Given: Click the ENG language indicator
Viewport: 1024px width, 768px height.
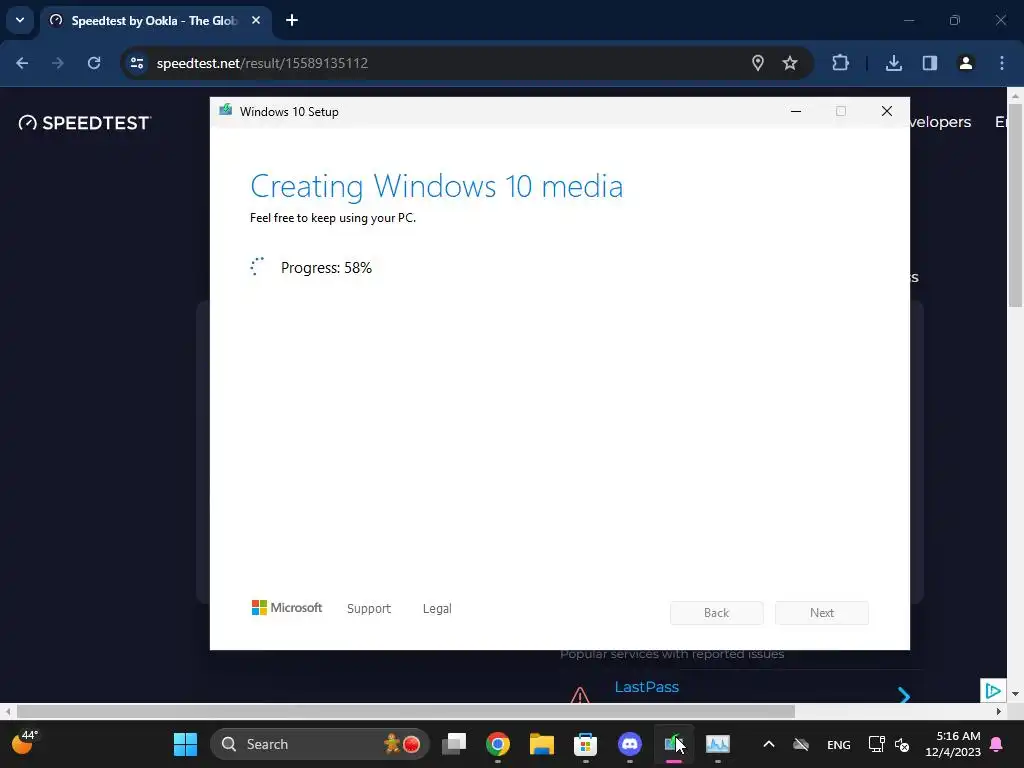Looking at the screenshot, I should pos(839,744).
